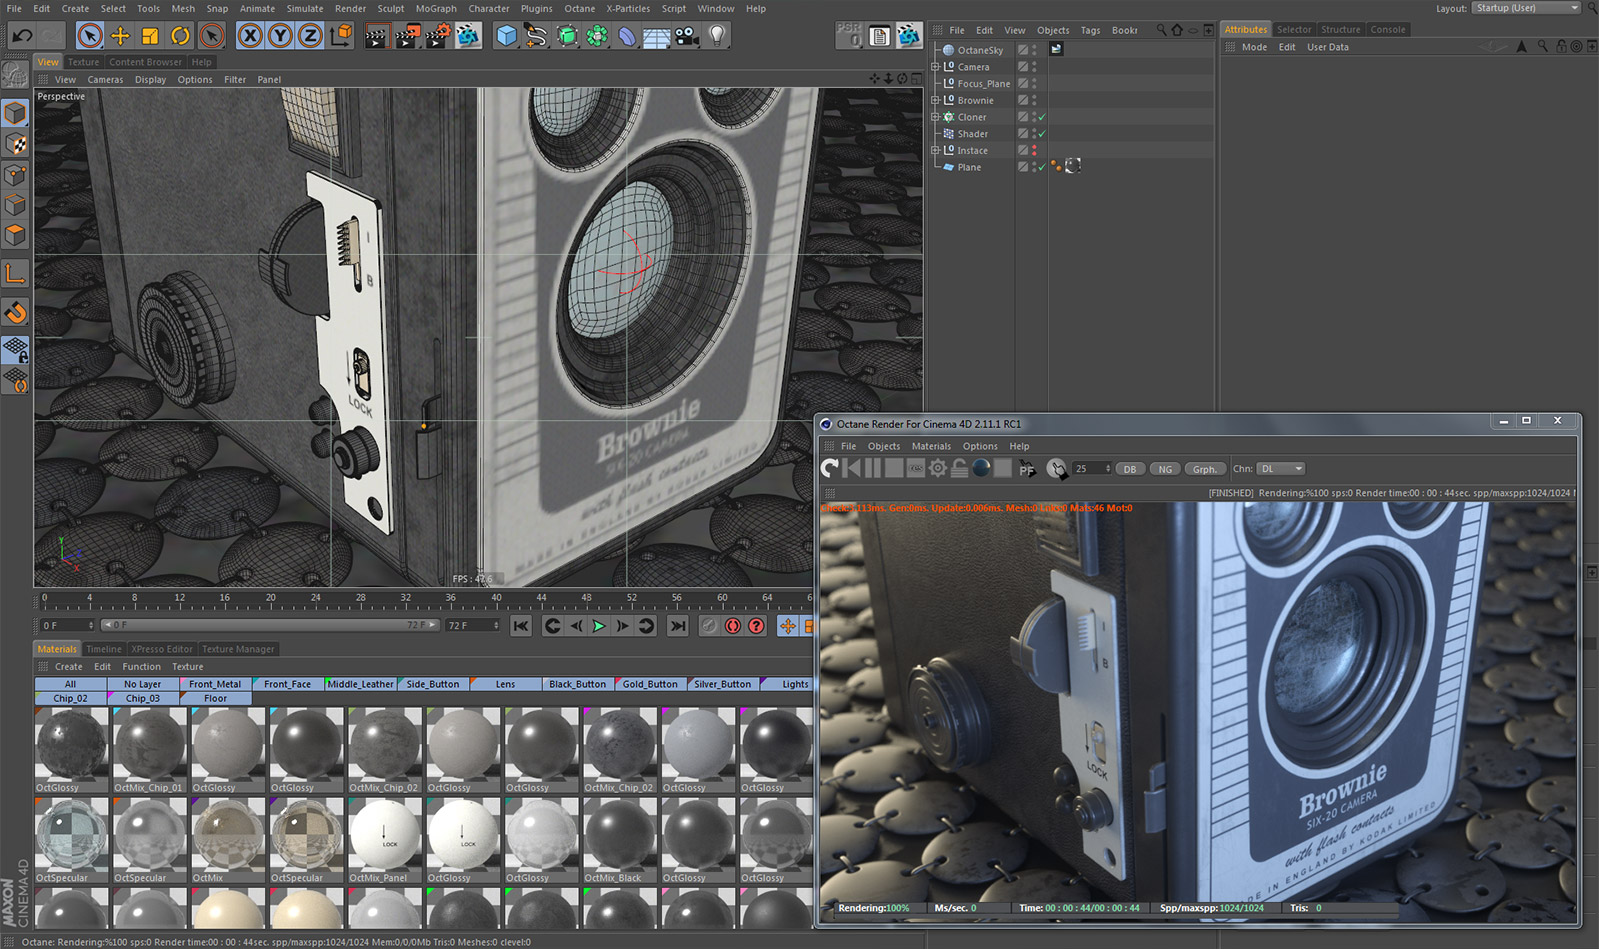Add a floor environment object
Viewport: 1599px width, 949px height.
click(657, 36)
